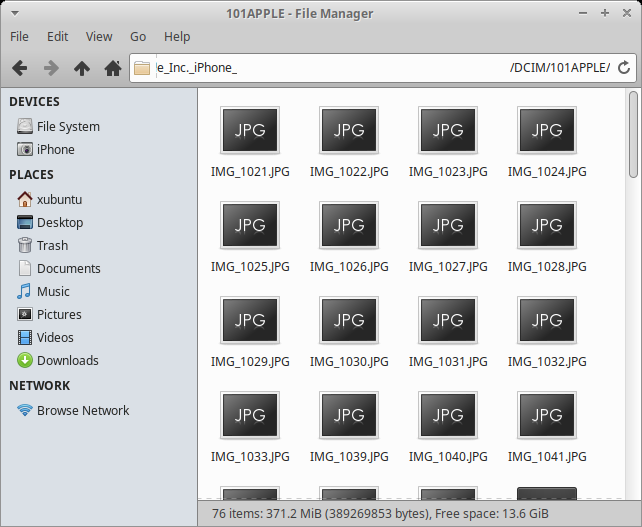This screenshot has width=642, height=527.
Task: Open the Go menu
Action: [x=138, y=37]
